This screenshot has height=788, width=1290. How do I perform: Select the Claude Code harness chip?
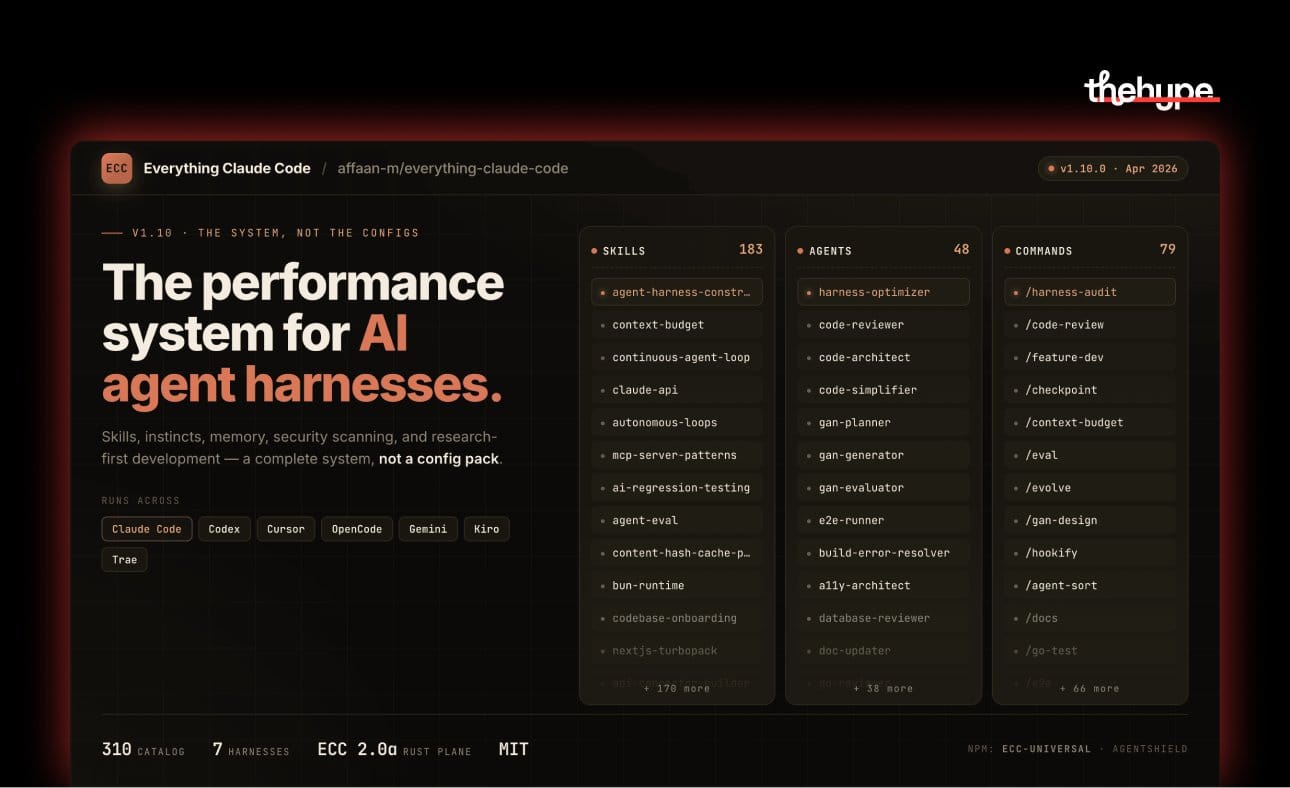pyautogui.click(x=147, y=529)
